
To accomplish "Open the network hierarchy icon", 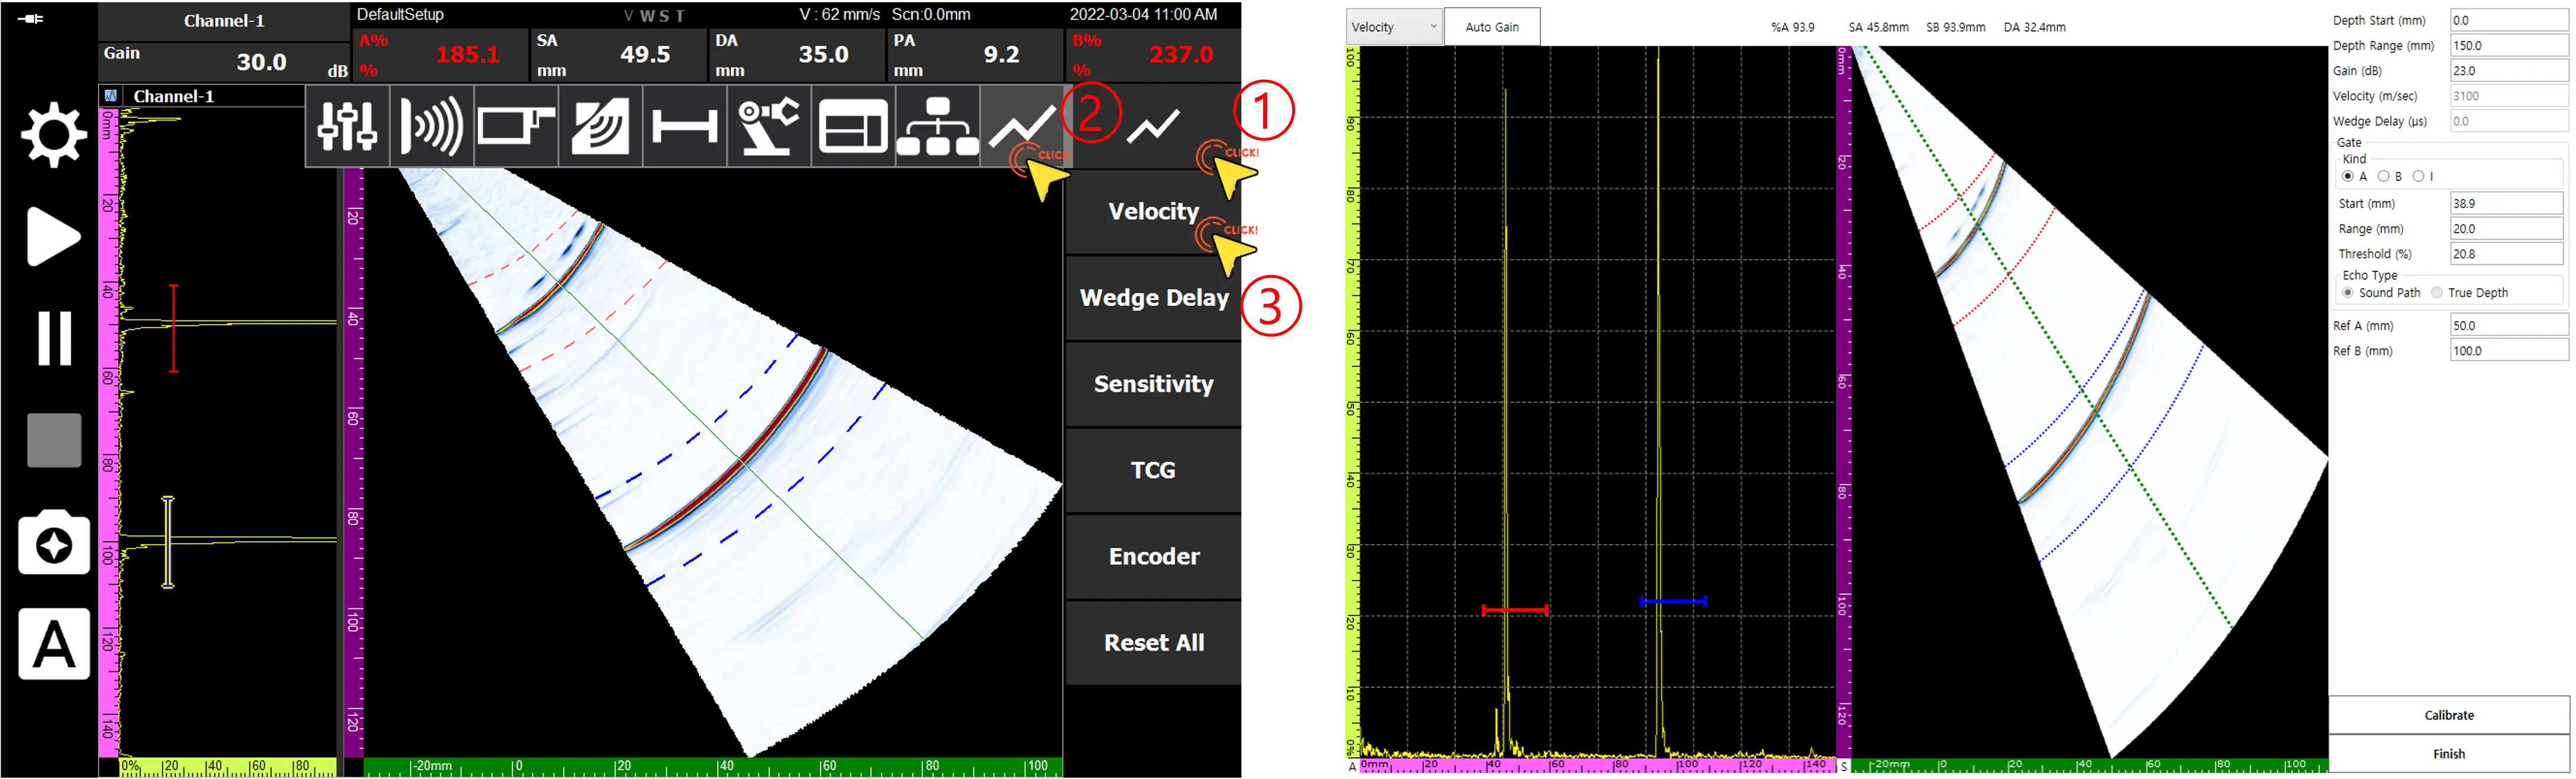I will click(937, 126).
